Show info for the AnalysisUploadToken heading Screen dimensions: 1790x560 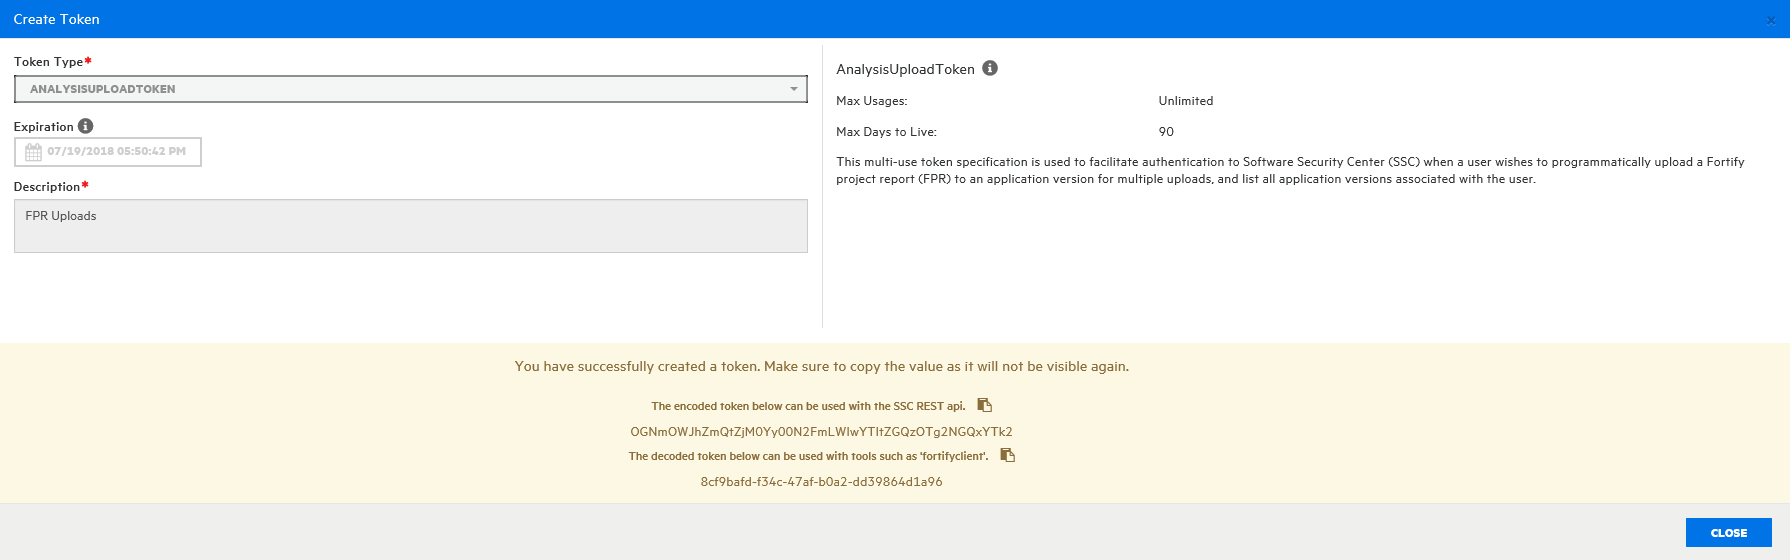(x=989, y=68)
